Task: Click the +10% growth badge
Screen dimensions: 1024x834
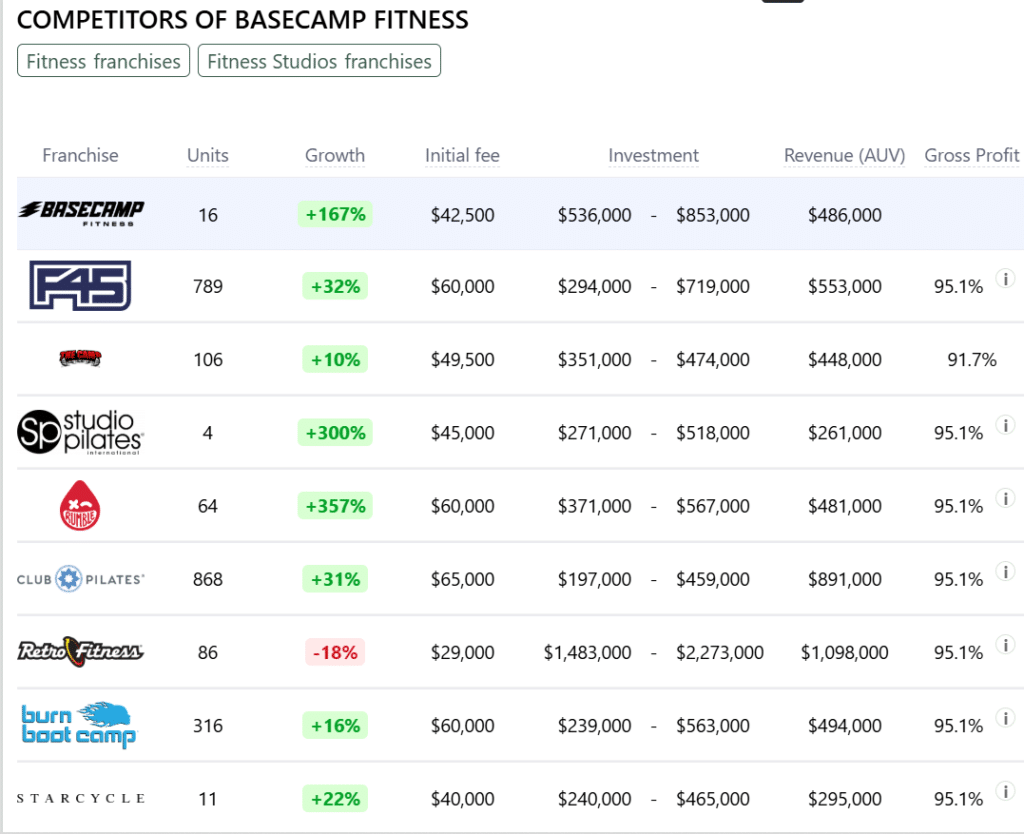Action: [335, 359]
